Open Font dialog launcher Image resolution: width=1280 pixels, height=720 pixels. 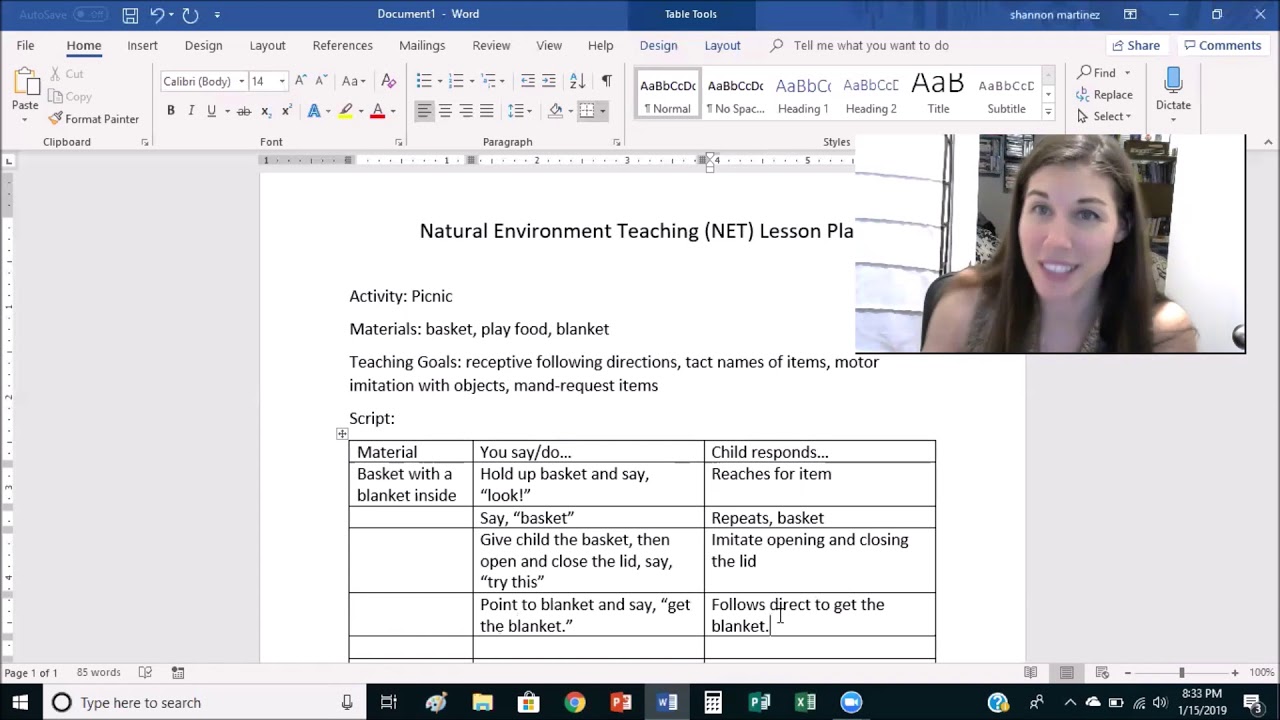point(399,143)
